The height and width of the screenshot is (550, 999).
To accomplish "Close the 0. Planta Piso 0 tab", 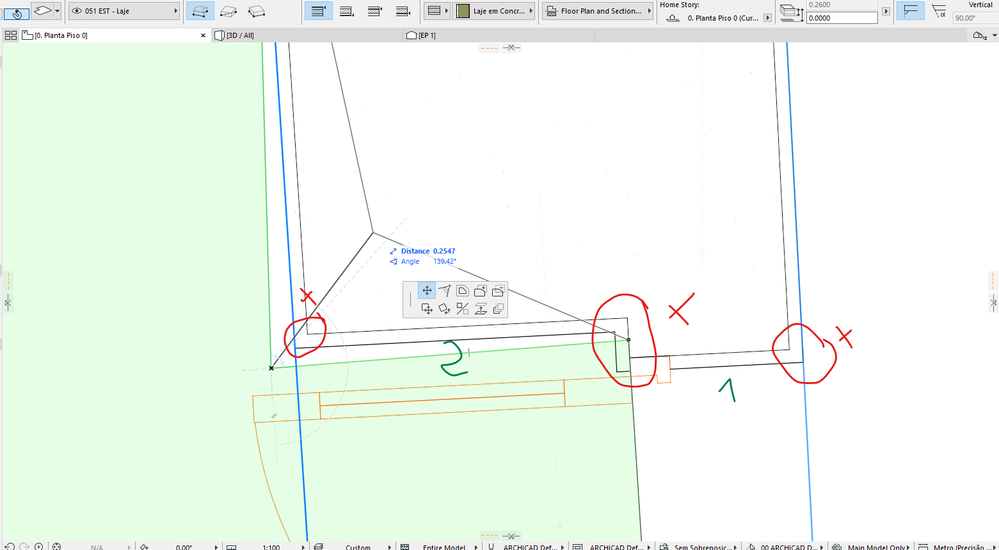I will [x=203, y=36].
